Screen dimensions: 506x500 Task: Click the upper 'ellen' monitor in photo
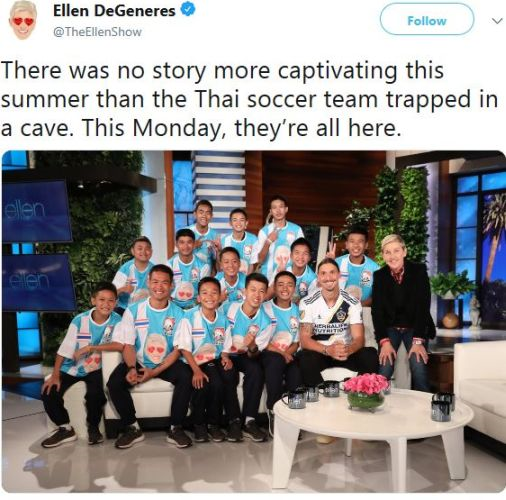36,212
